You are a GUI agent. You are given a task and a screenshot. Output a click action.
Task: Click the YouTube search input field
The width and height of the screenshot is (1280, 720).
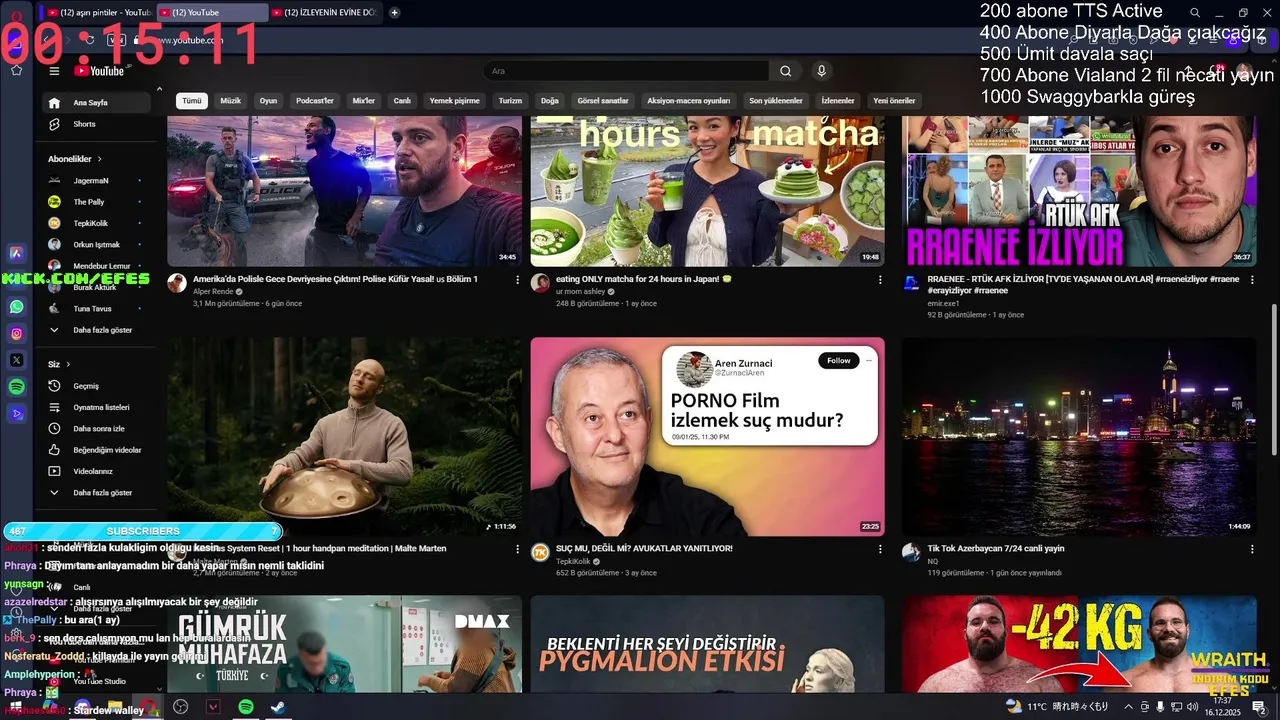point(625,71)
